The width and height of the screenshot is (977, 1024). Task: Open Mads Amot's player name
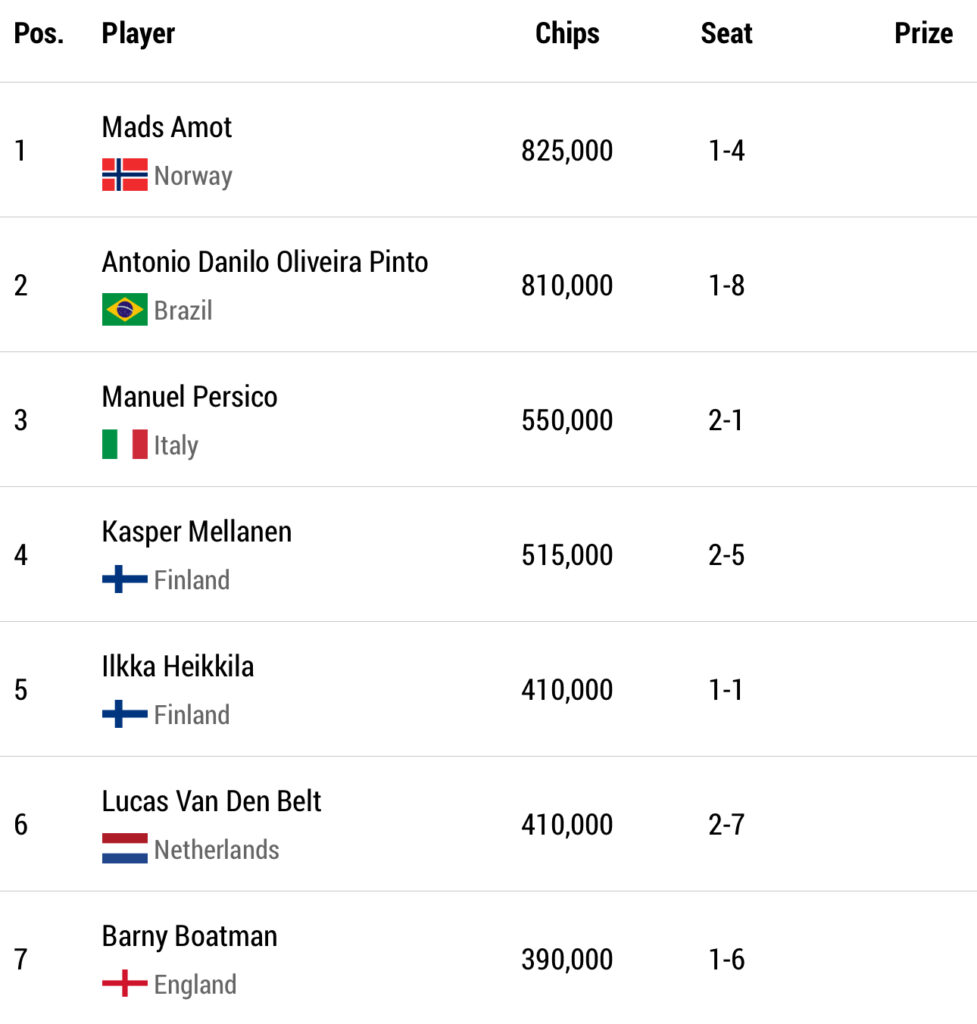[167, 127]
